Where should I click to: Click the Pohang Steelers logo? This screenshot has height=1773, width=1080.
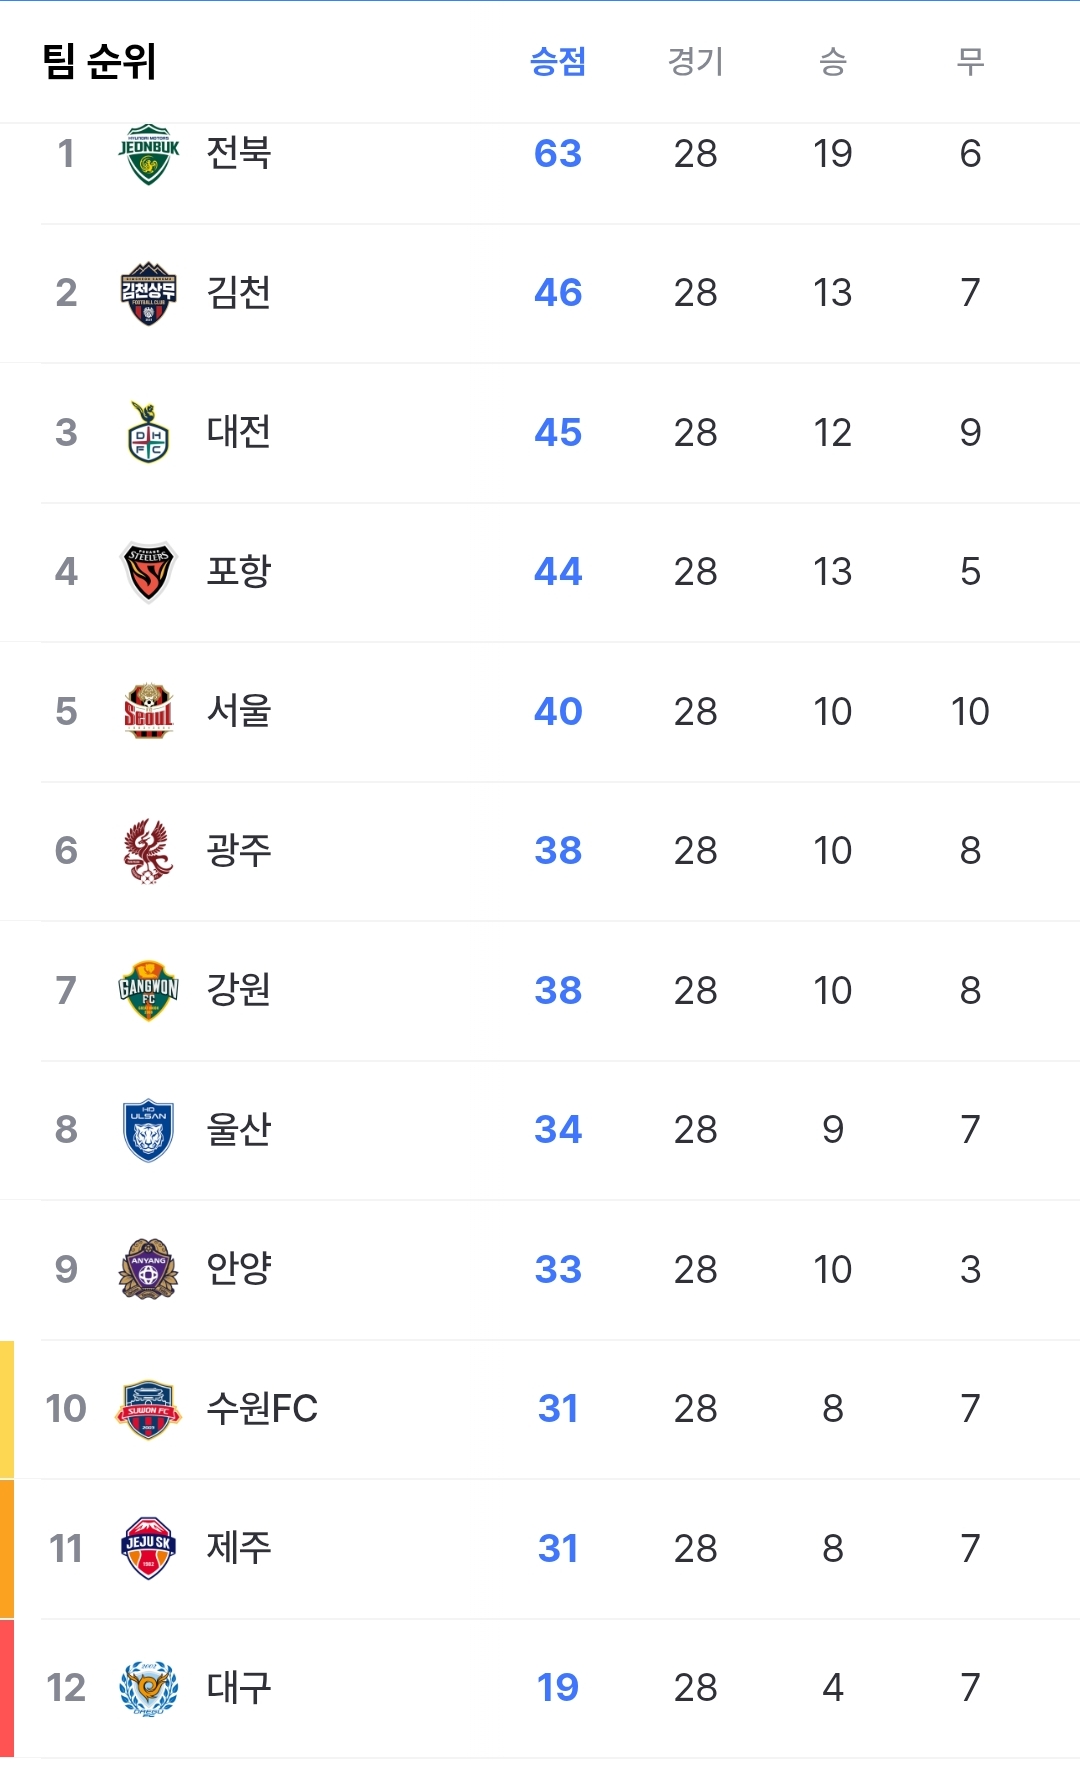coord(148,572)
